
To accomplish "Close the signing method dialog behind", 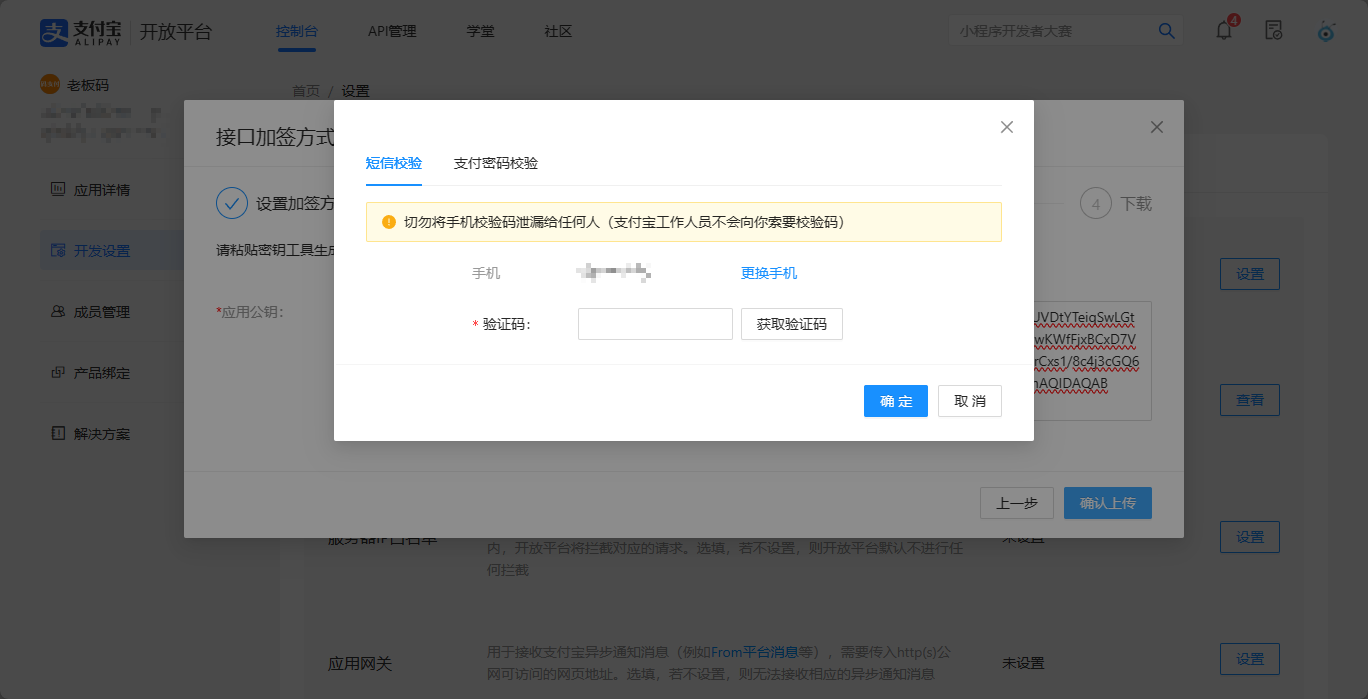I will click(x=1157, y=127).
